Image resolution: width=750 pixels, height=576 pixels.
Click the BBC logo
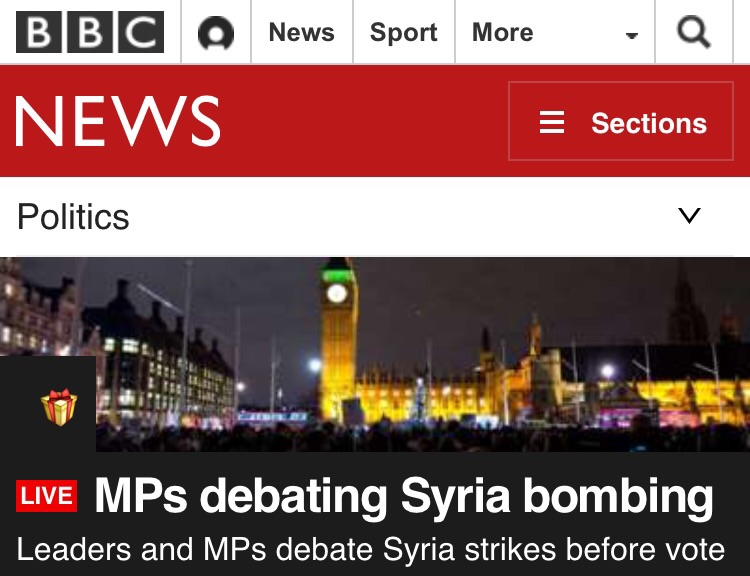(x=89, y=32)
